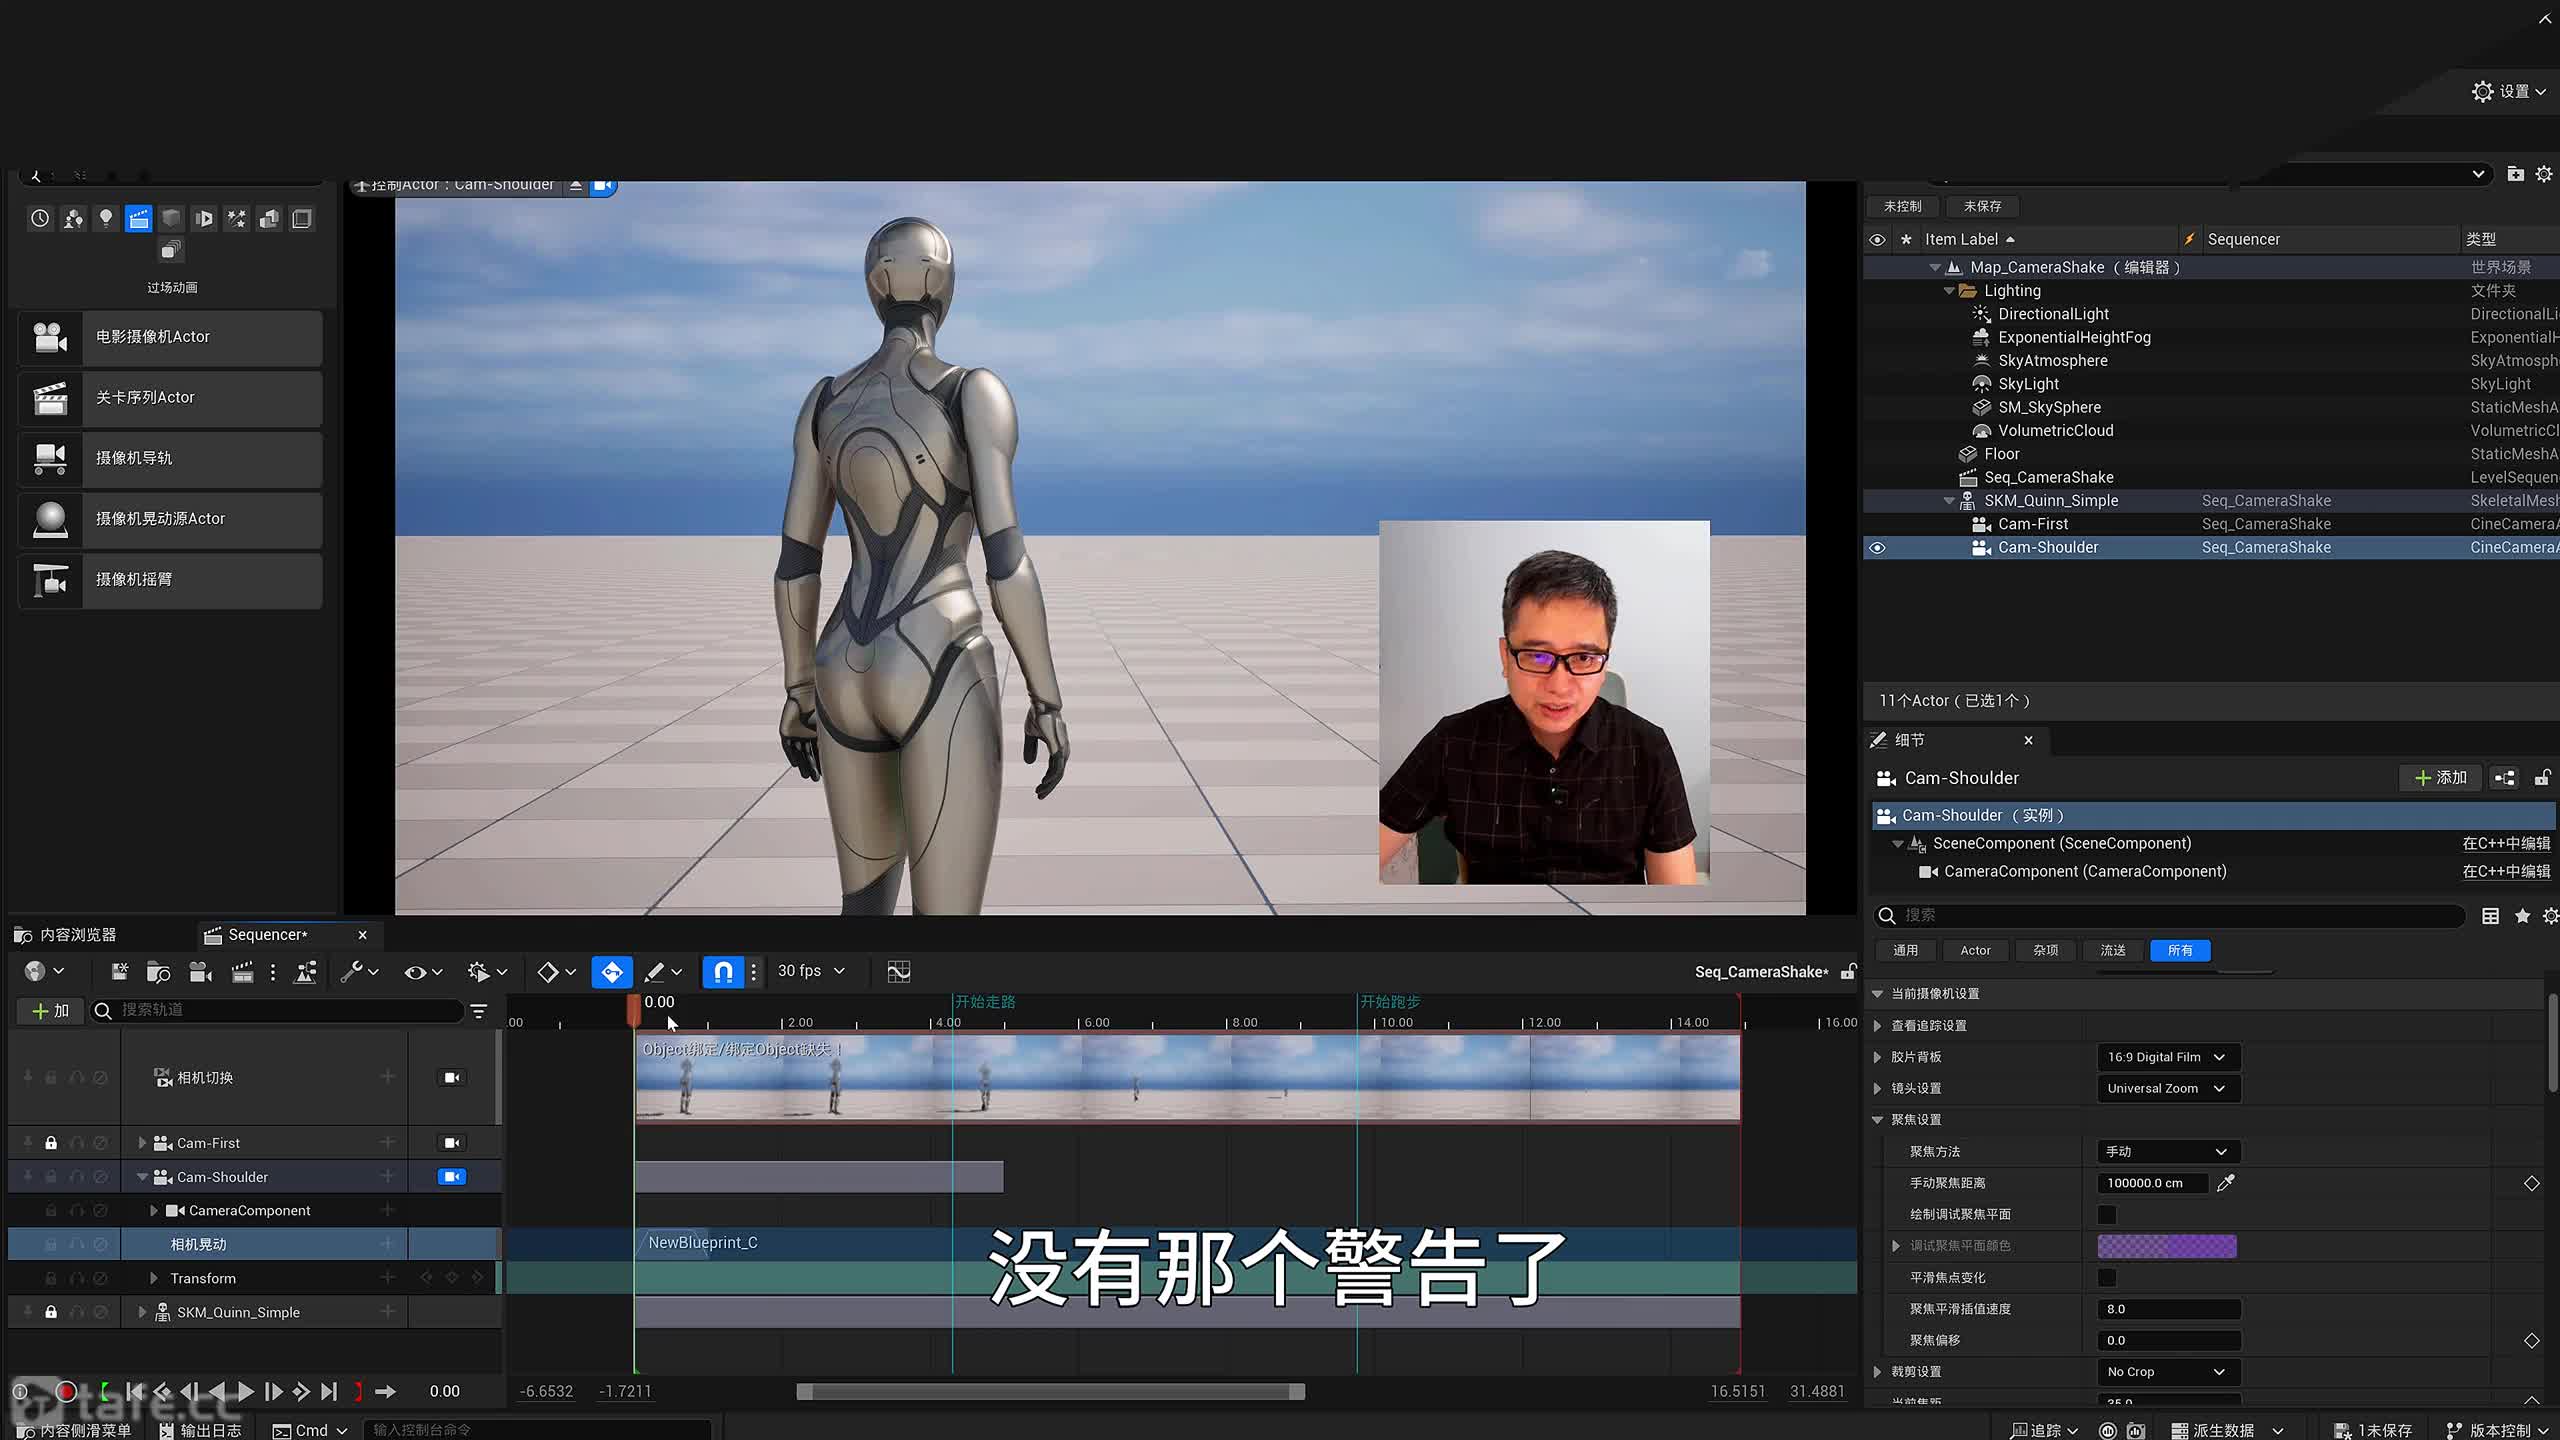2560x1440 pixels.
Task: Expand the Transform track in Sequencer
Action: [153, 1278]
